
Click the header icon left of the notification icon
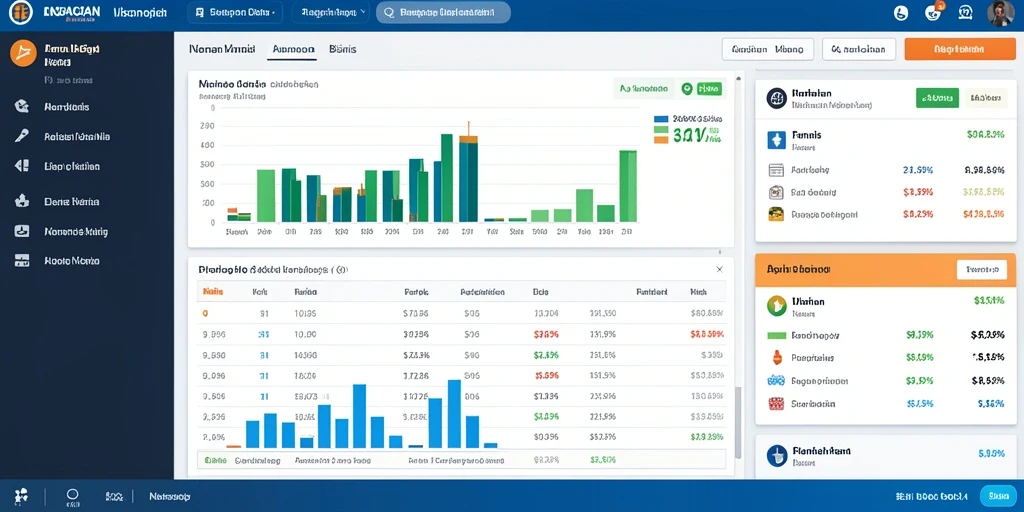click(901, 12)
